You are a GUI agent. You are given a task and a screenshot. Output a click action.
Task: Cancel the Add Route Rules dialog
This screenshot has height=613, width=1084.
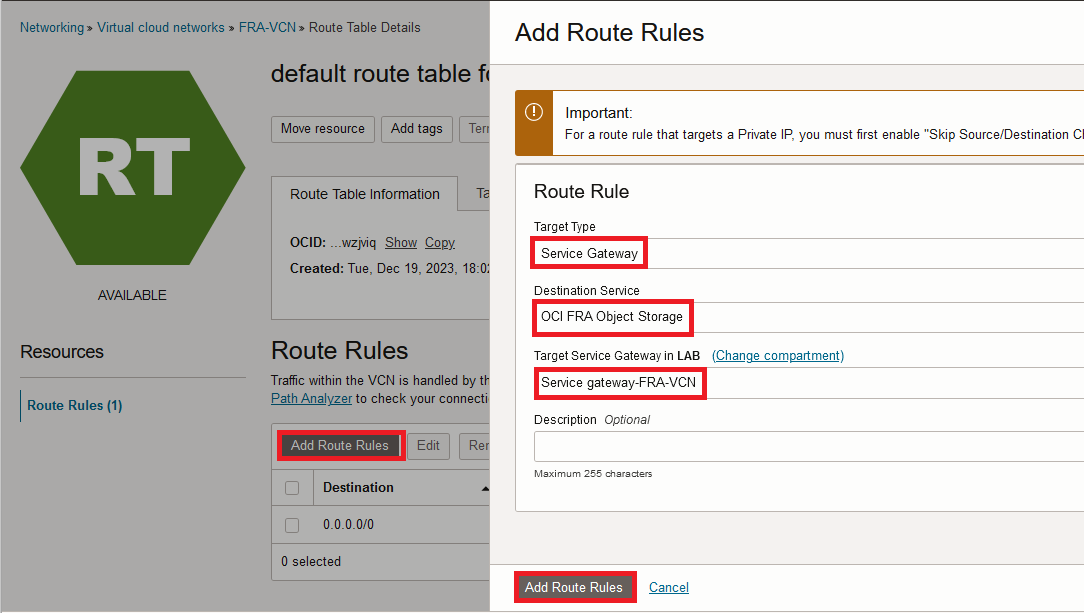point(669,587)
